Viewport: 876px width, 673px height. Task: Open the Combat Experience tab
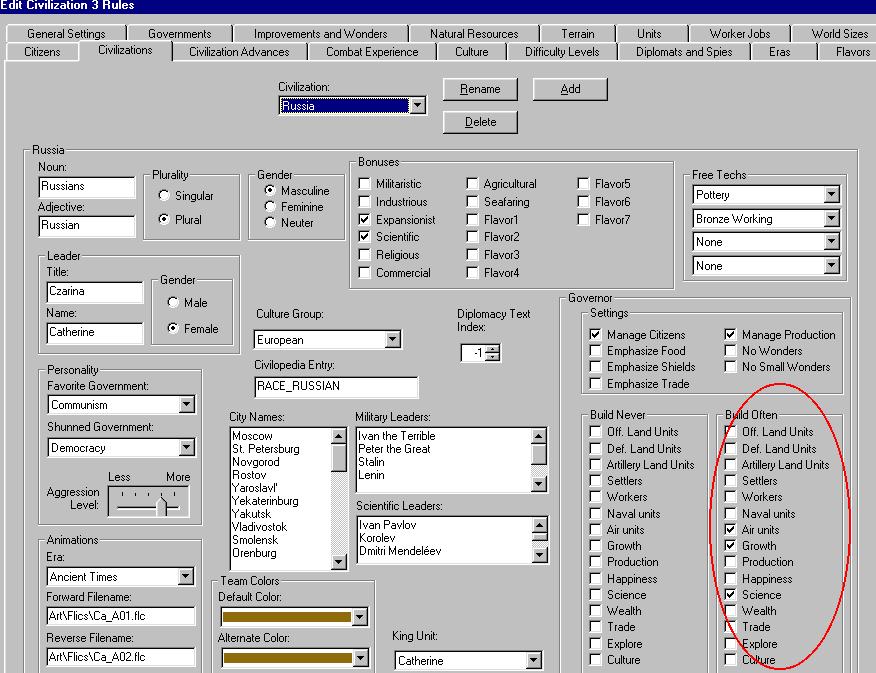pyautogui.click(x=372, y=52)
